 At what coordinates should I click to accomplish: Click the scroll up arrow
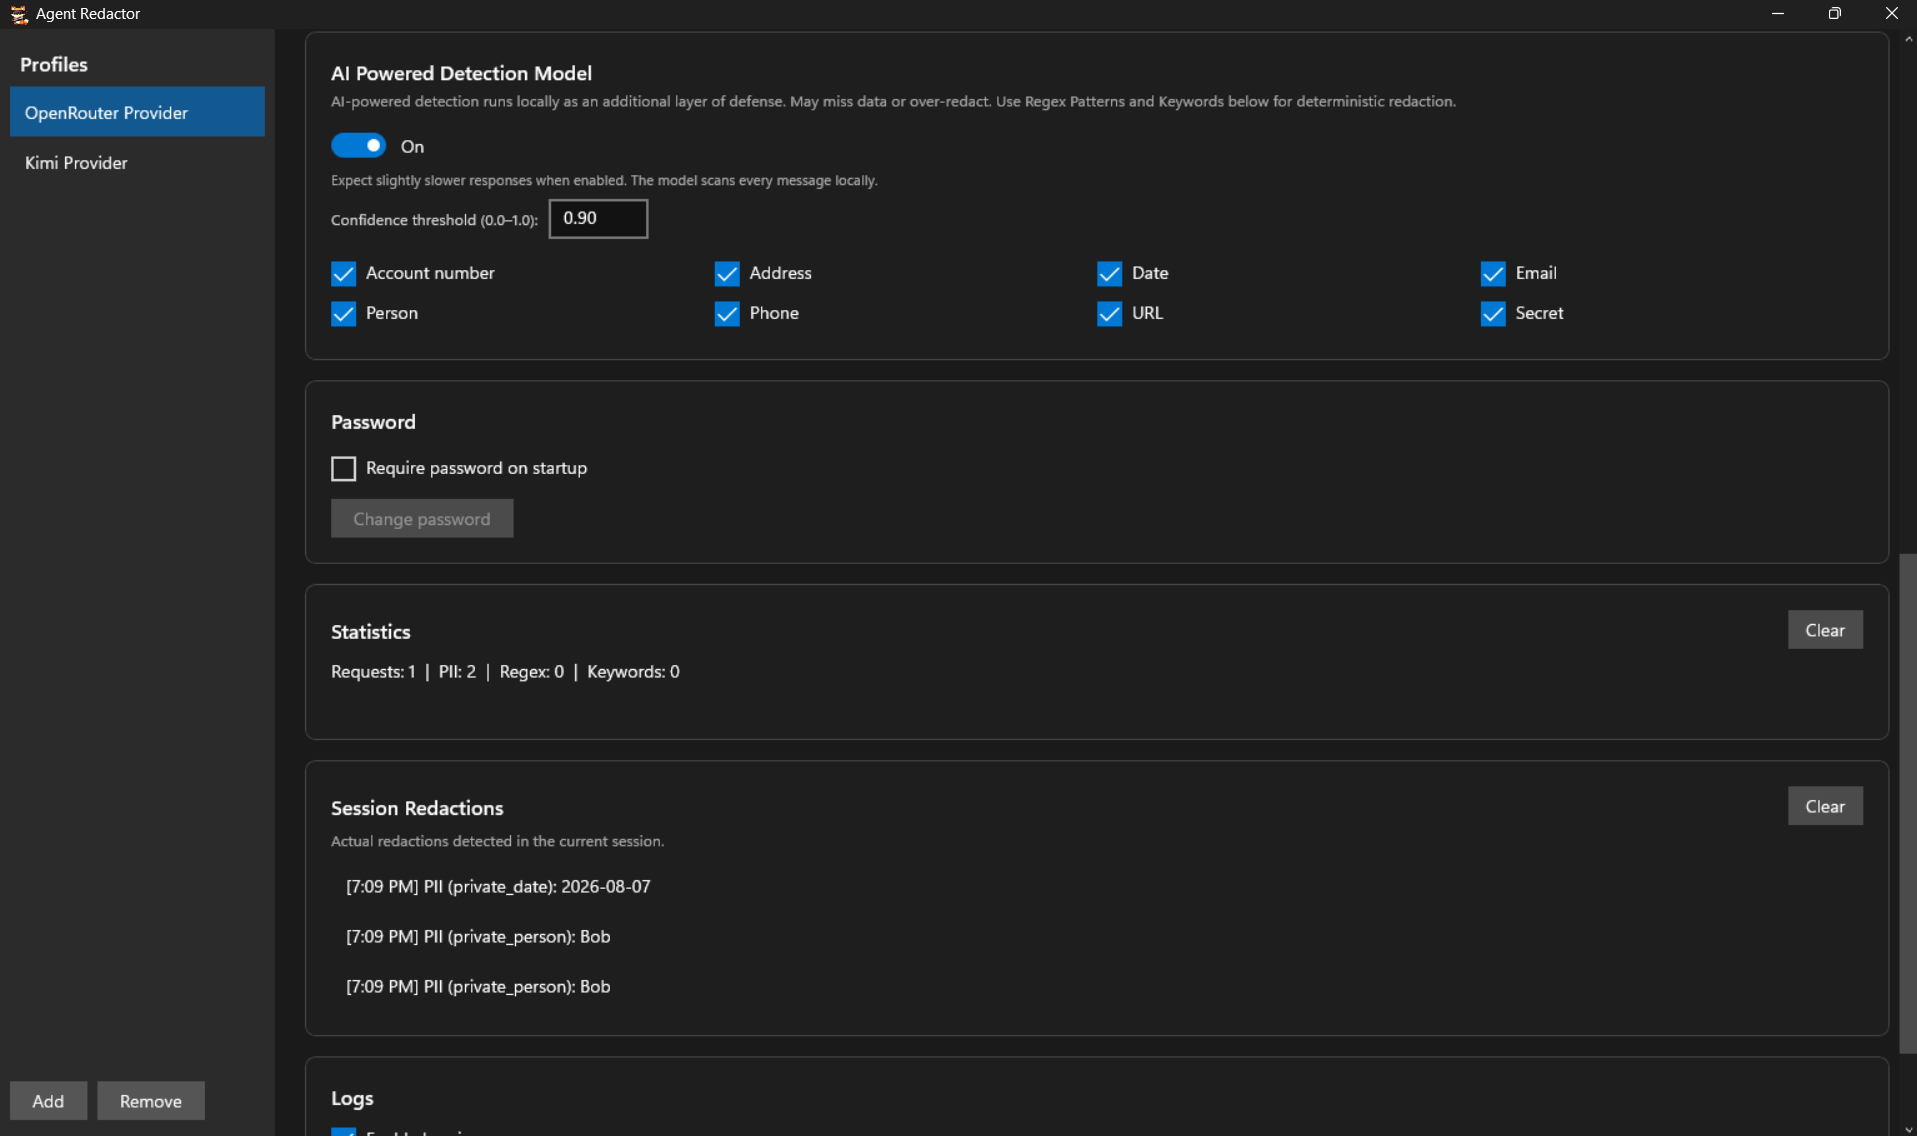pos(1908,39)
